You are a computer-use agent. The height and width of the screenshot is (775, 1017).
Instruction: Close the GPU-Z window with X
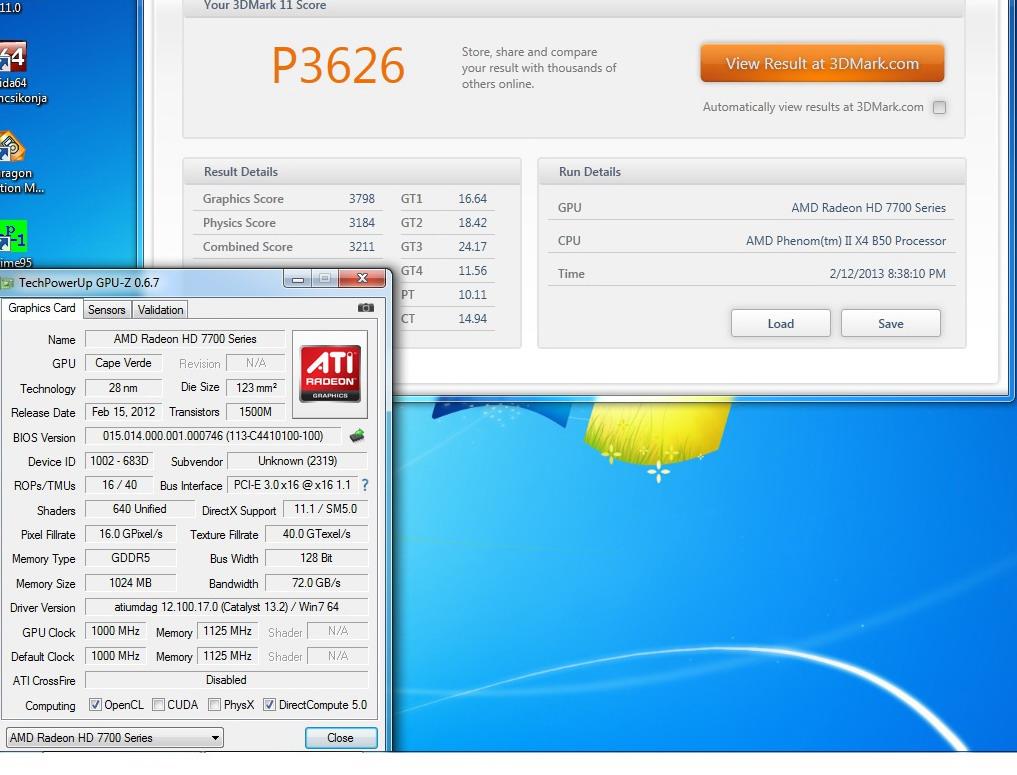point(362,279)
